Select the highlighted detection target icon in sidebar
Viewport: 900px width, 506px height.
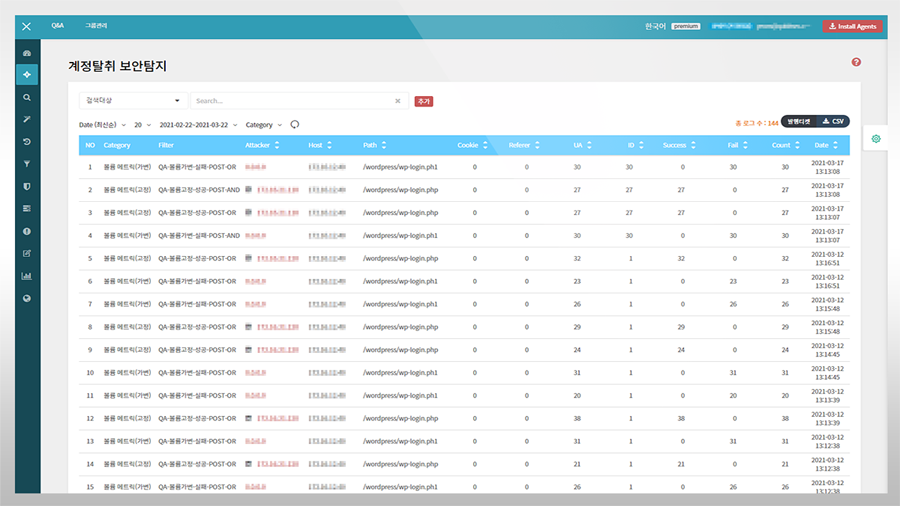tap(27, 75)
